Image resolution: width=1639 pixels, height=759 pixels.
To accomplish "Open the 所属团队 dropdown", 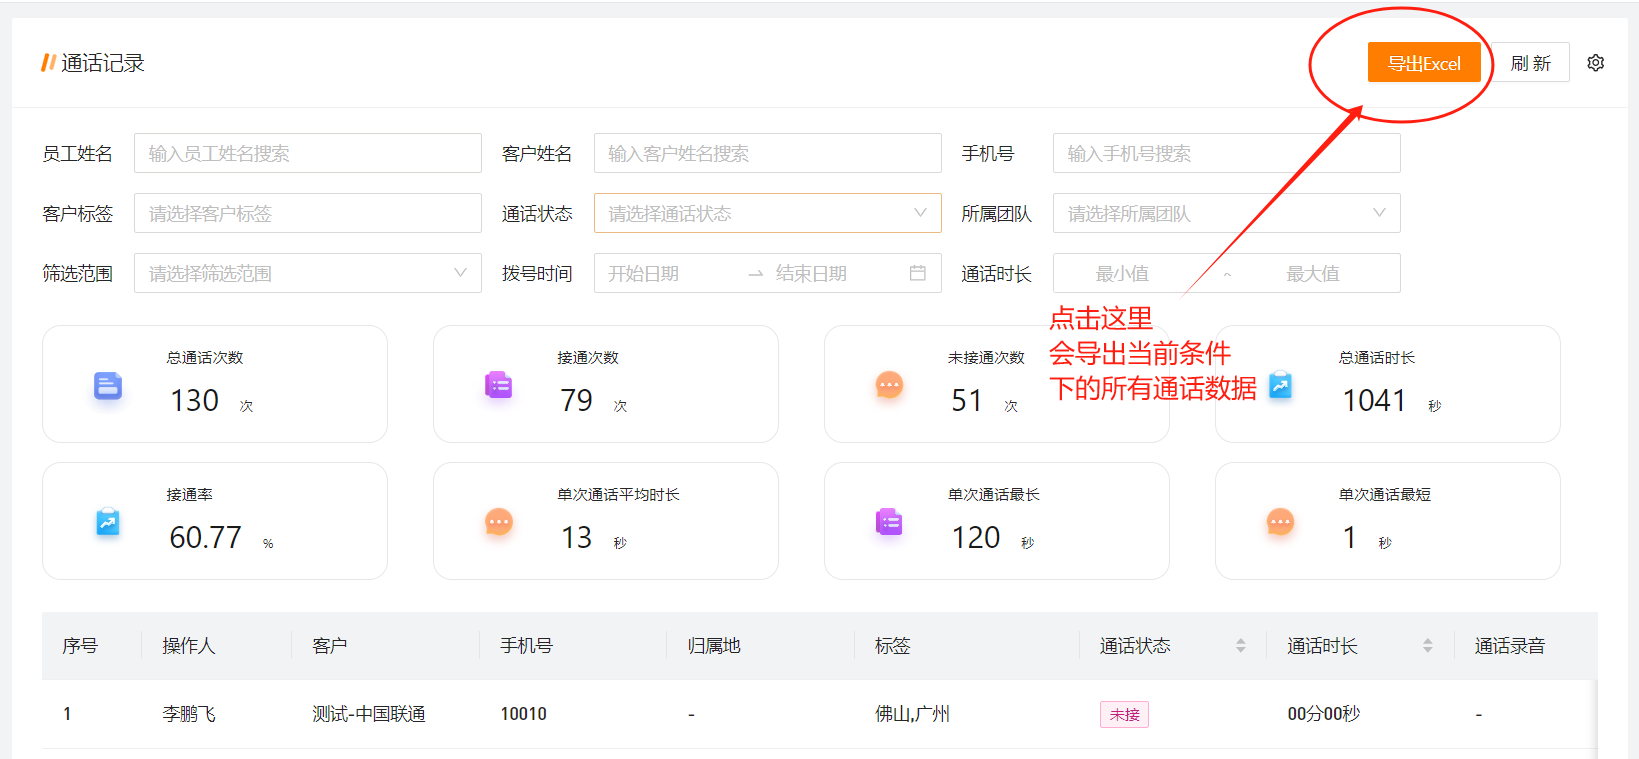I will coord(1227,213).
